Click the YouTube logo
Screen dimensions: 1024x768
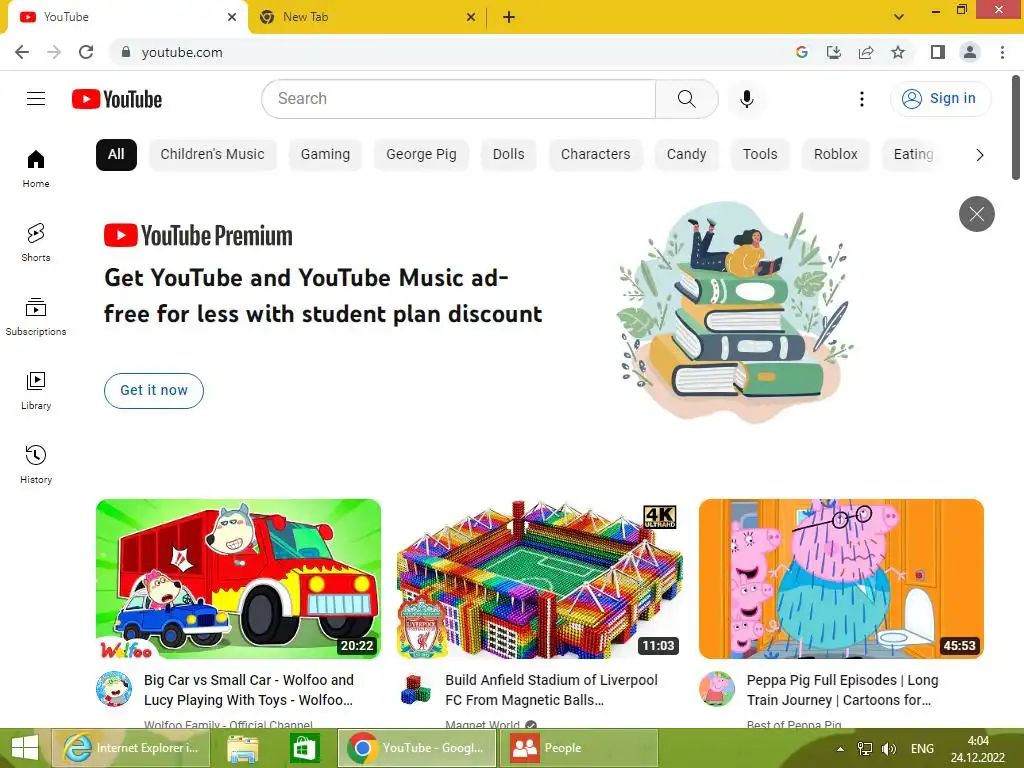click(117, 99)
